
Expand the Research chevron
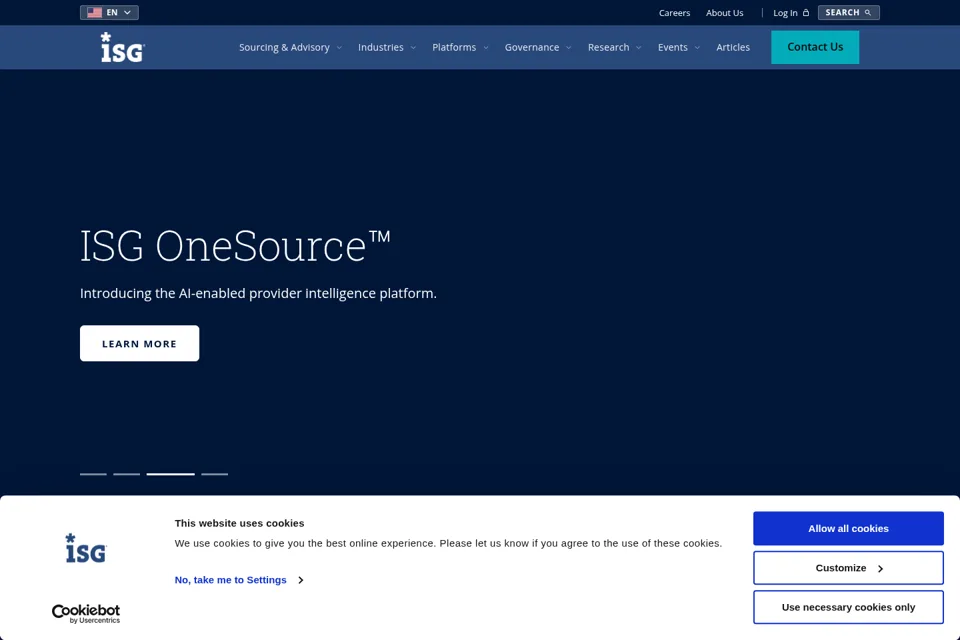click(x=639, y=48)
